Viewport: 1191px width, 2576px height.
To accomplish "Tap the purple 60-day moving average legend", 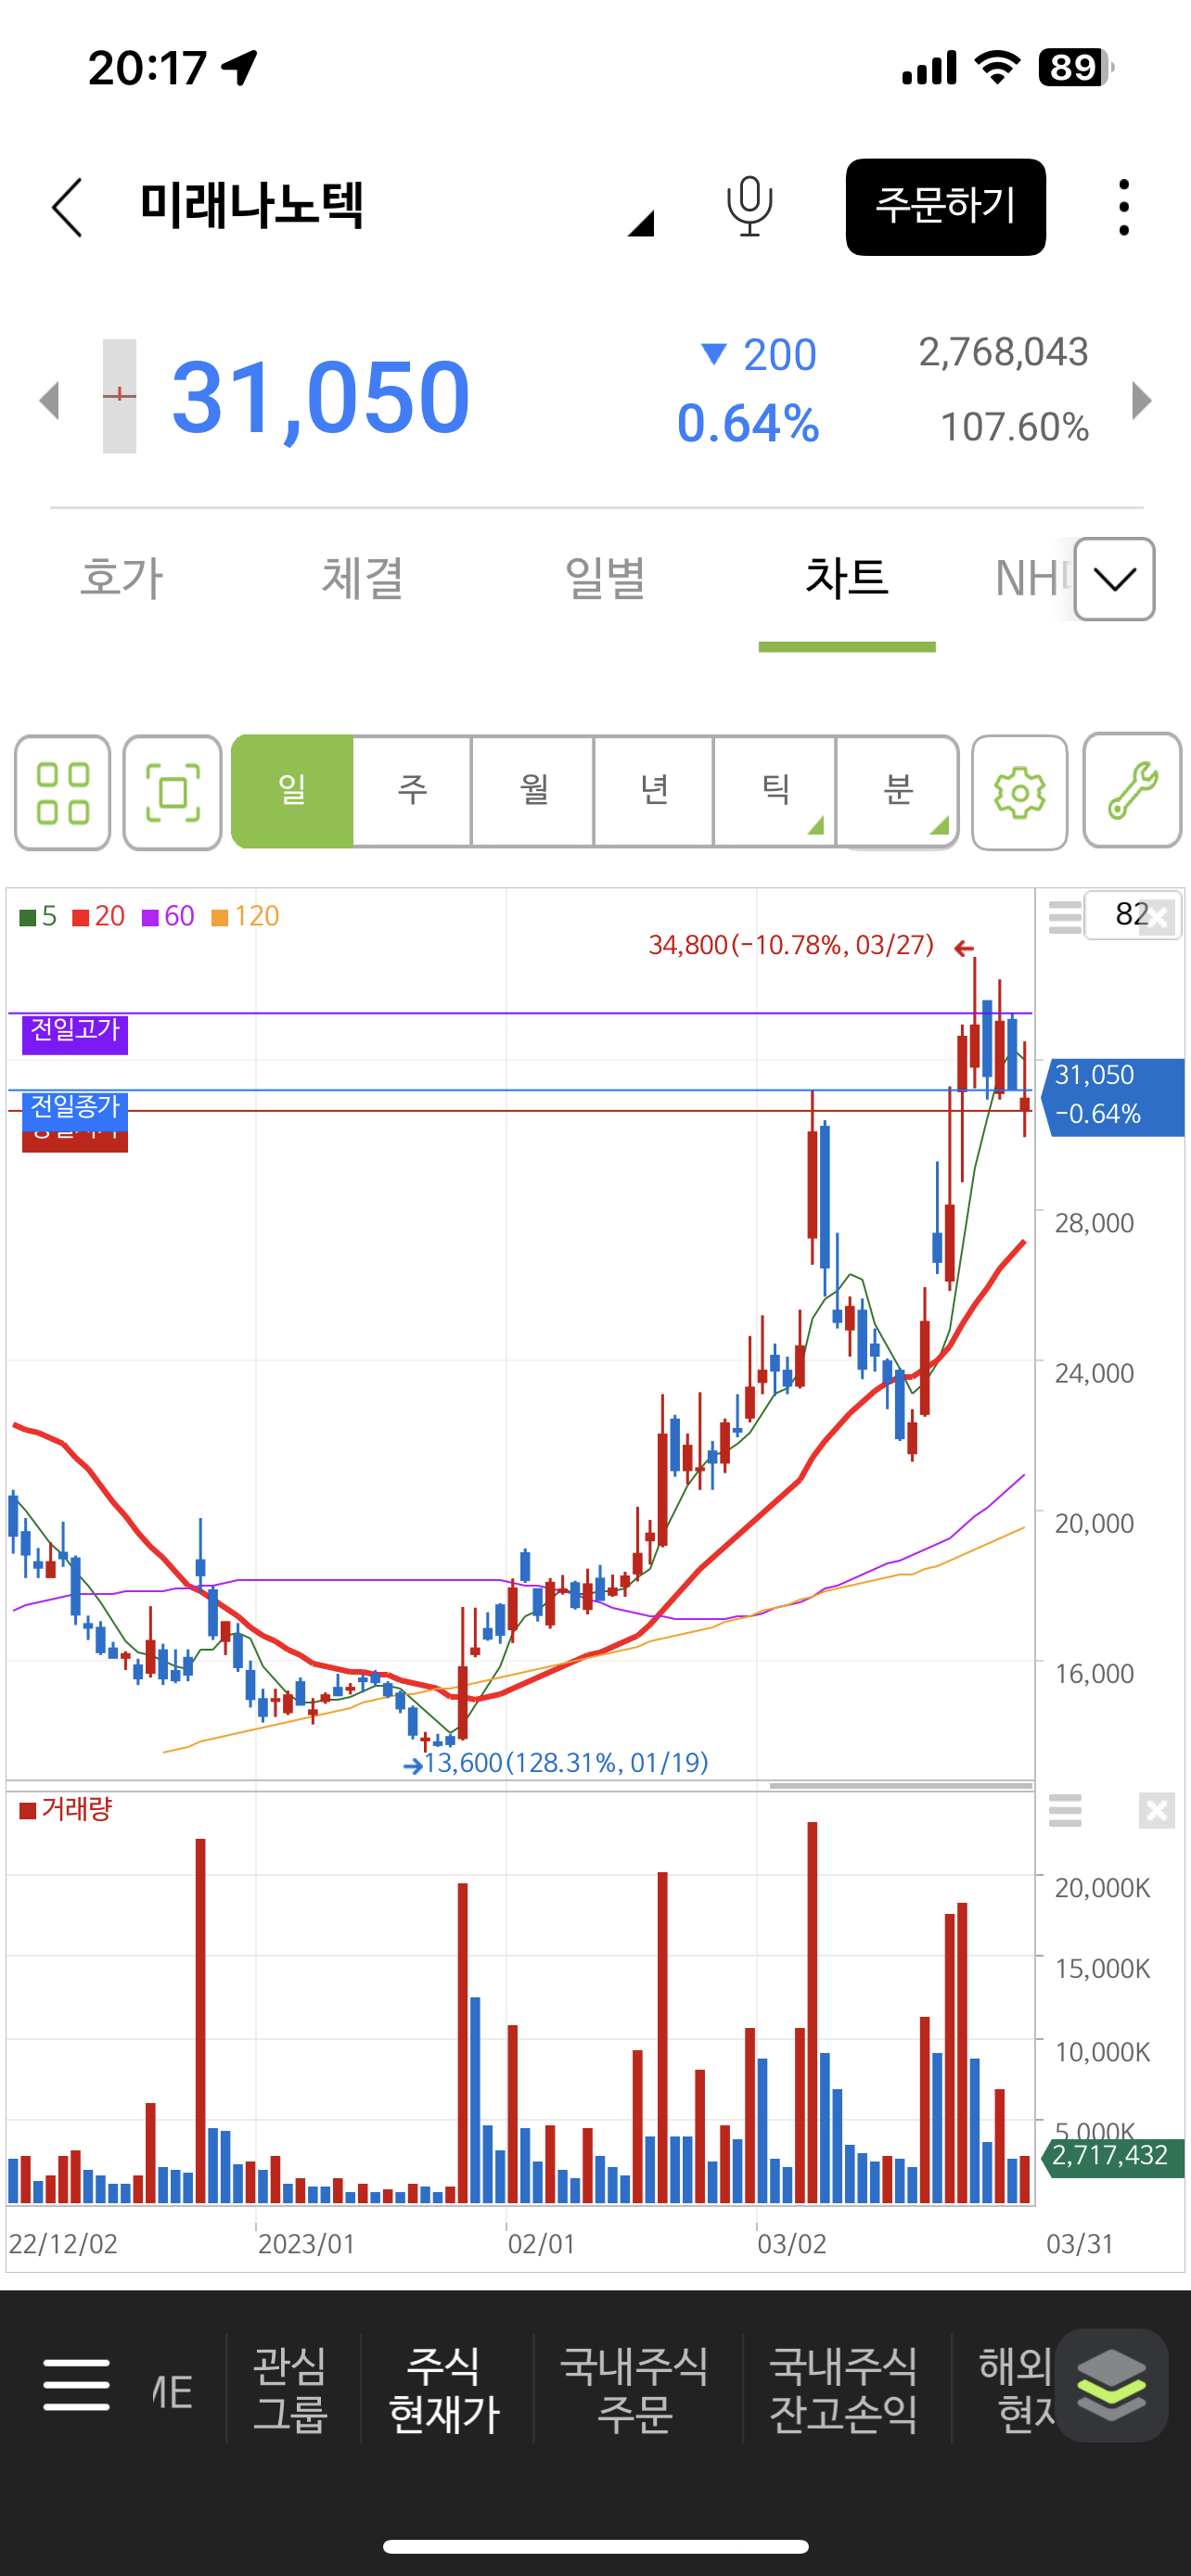I will click(168, 916).
